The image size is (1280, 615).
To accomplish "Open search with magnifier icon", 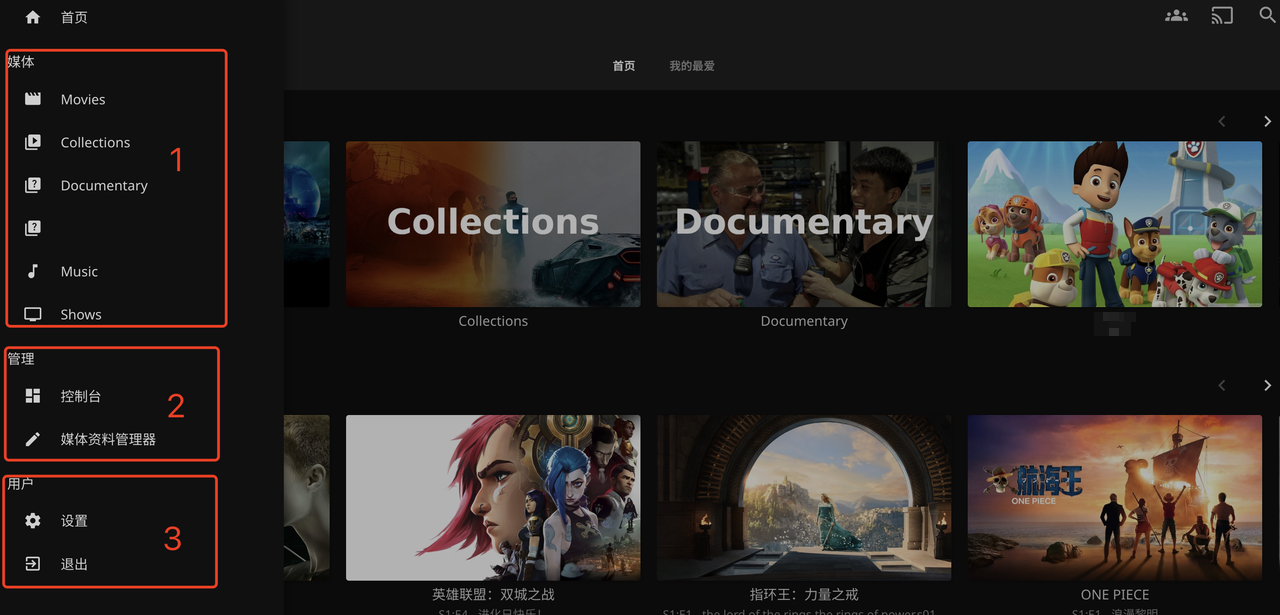I will [x=1267, y=16].
